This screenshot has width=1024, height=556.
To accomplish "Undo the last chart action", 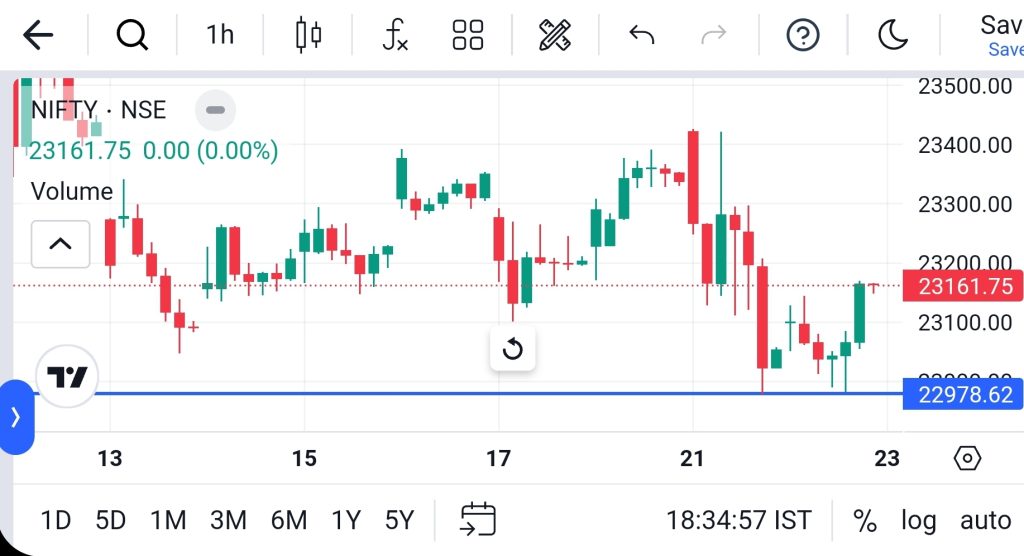I will point(641,36).
